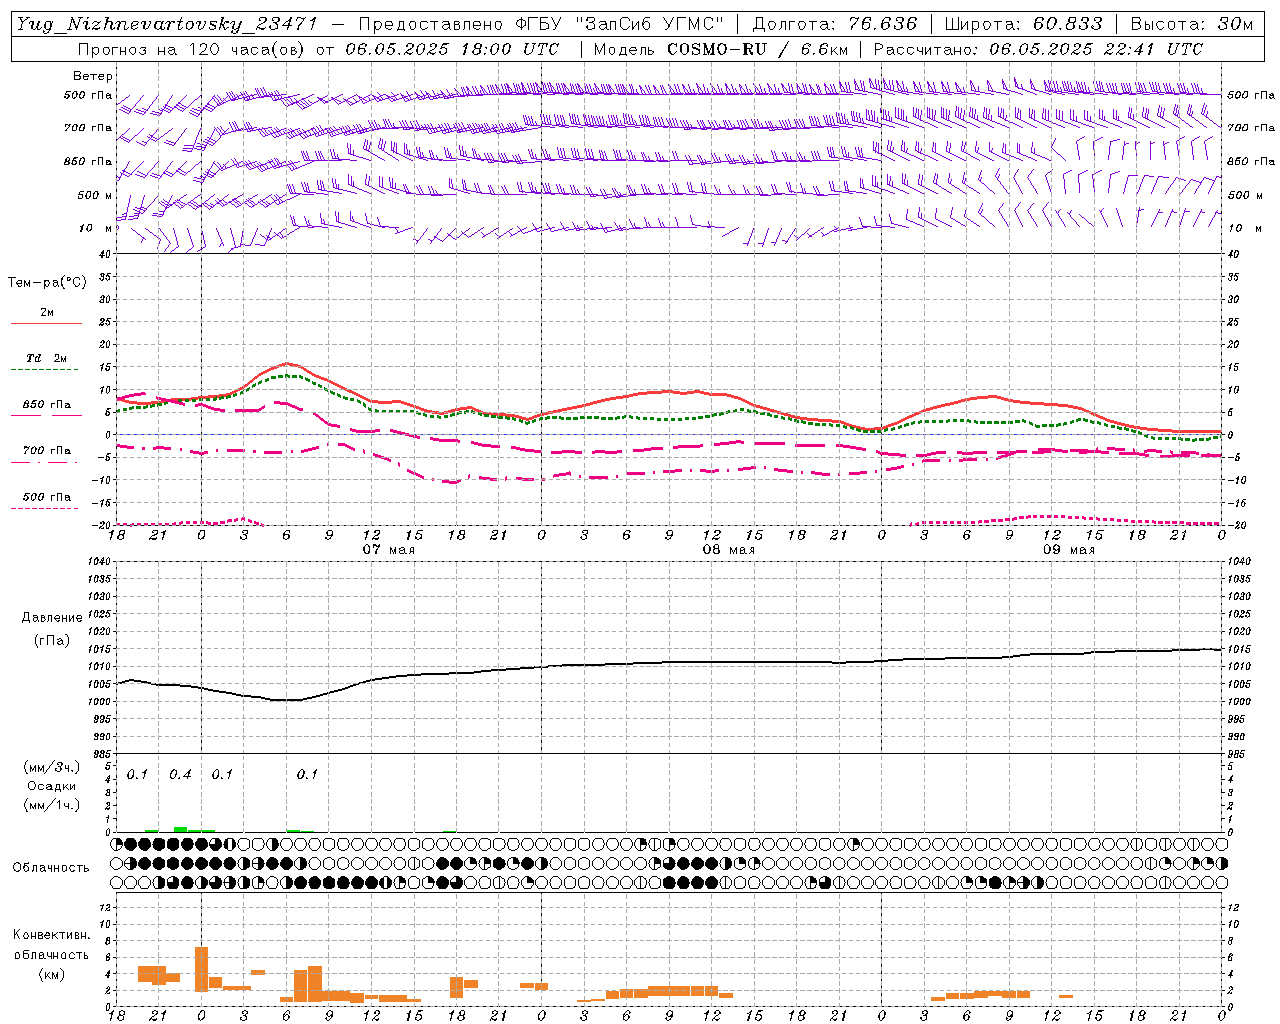Screen dimensions: 1280x1024
Task: Click the Td 2м legend entry
Action: [46, 358]
